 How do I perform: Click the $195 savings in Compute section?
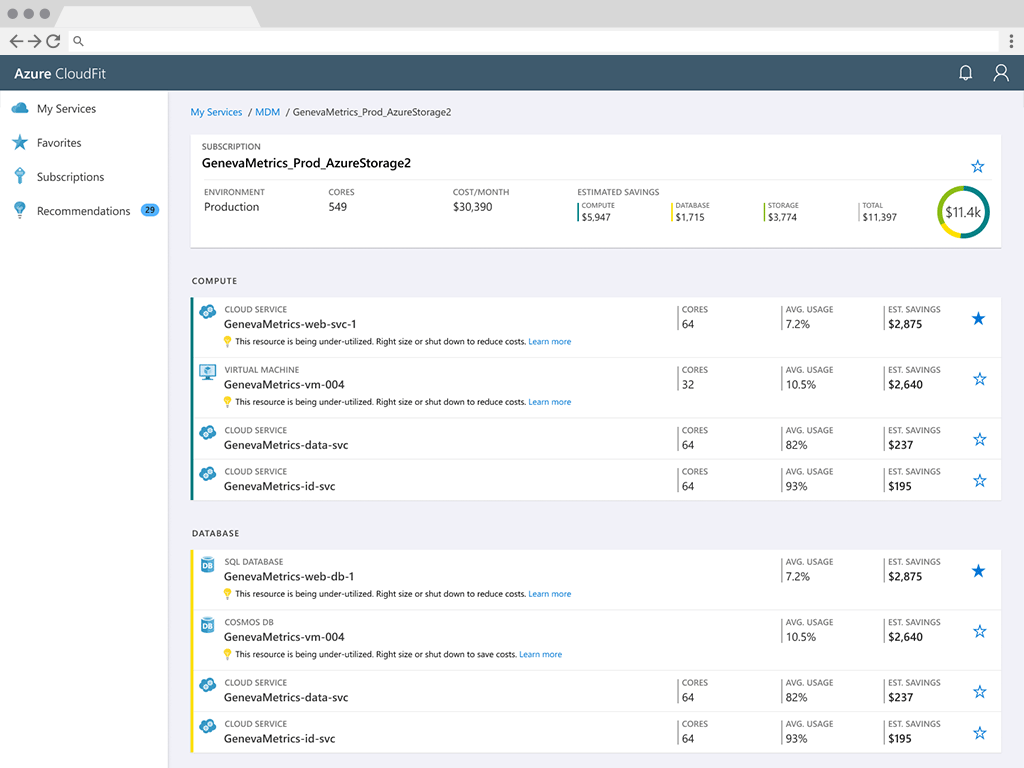point(899,487)
